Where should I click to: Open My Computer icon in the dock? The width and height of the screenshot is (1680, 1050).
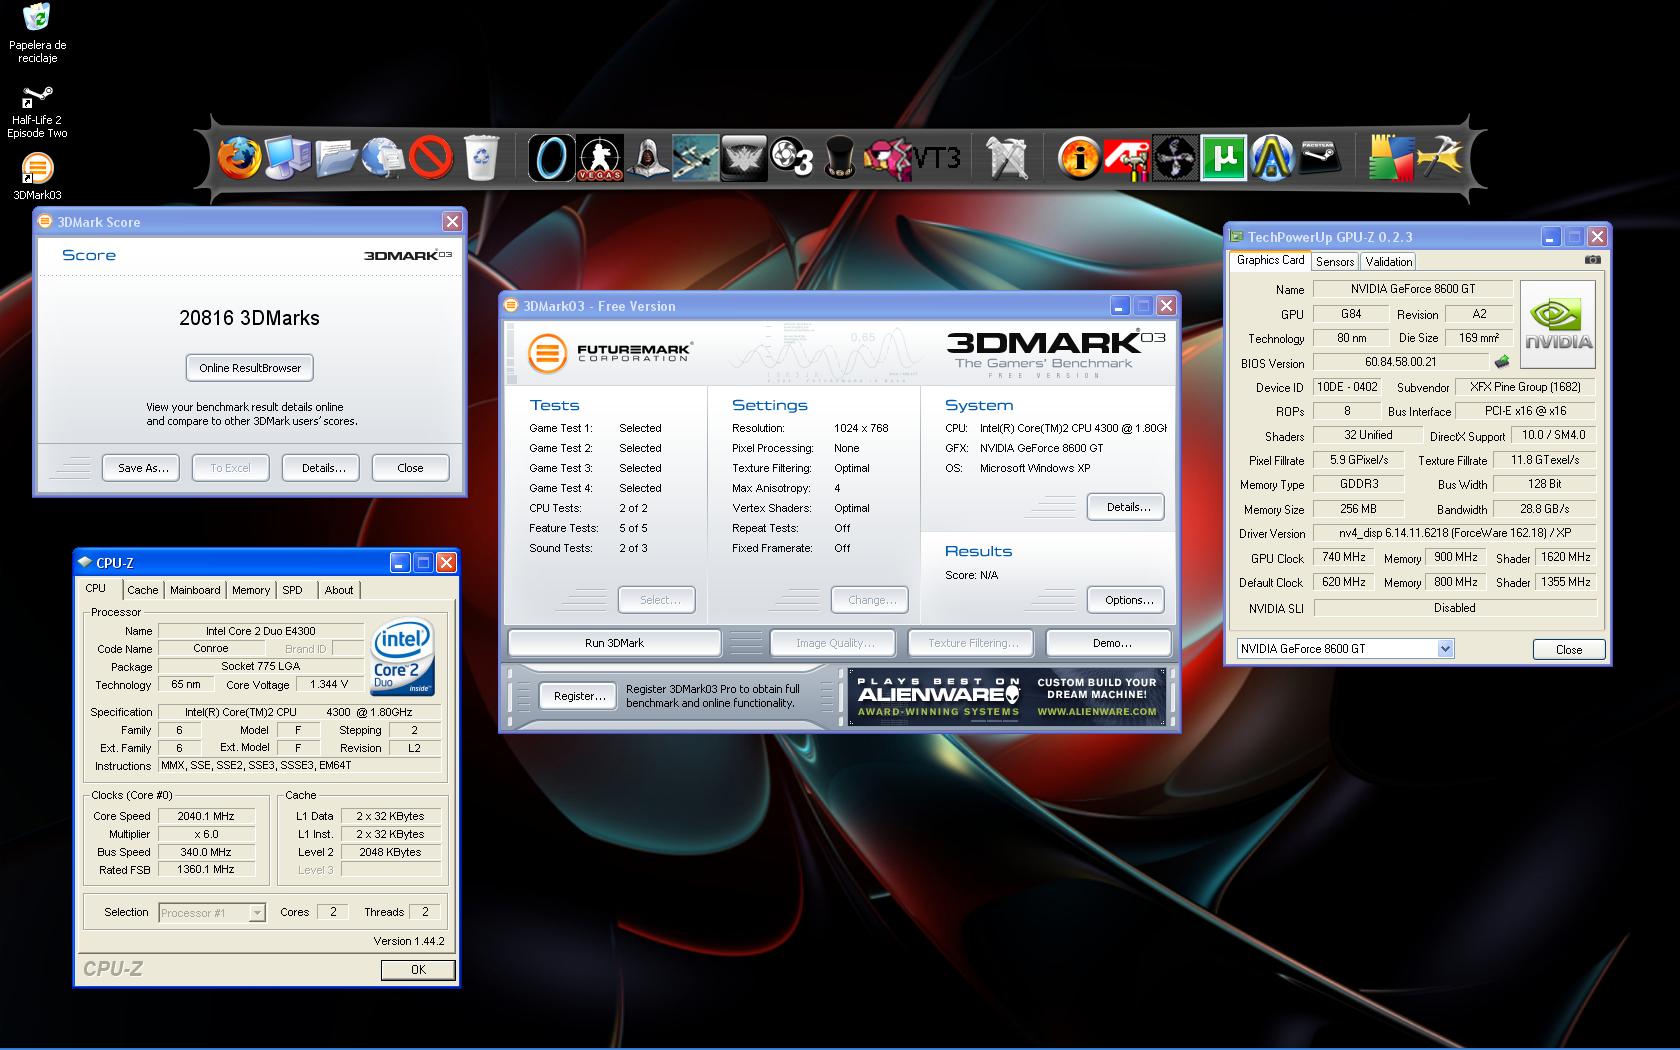click(288, 158)
